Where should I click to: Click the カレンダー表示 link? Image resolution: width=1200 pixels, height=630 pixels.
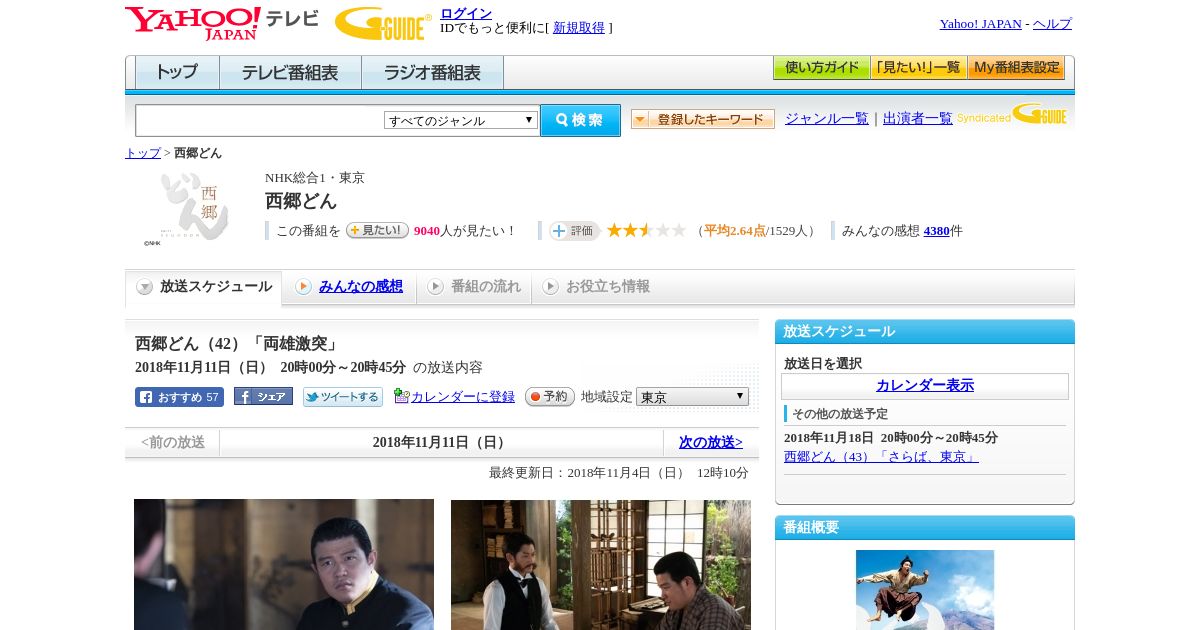click(x=925, y=385)
